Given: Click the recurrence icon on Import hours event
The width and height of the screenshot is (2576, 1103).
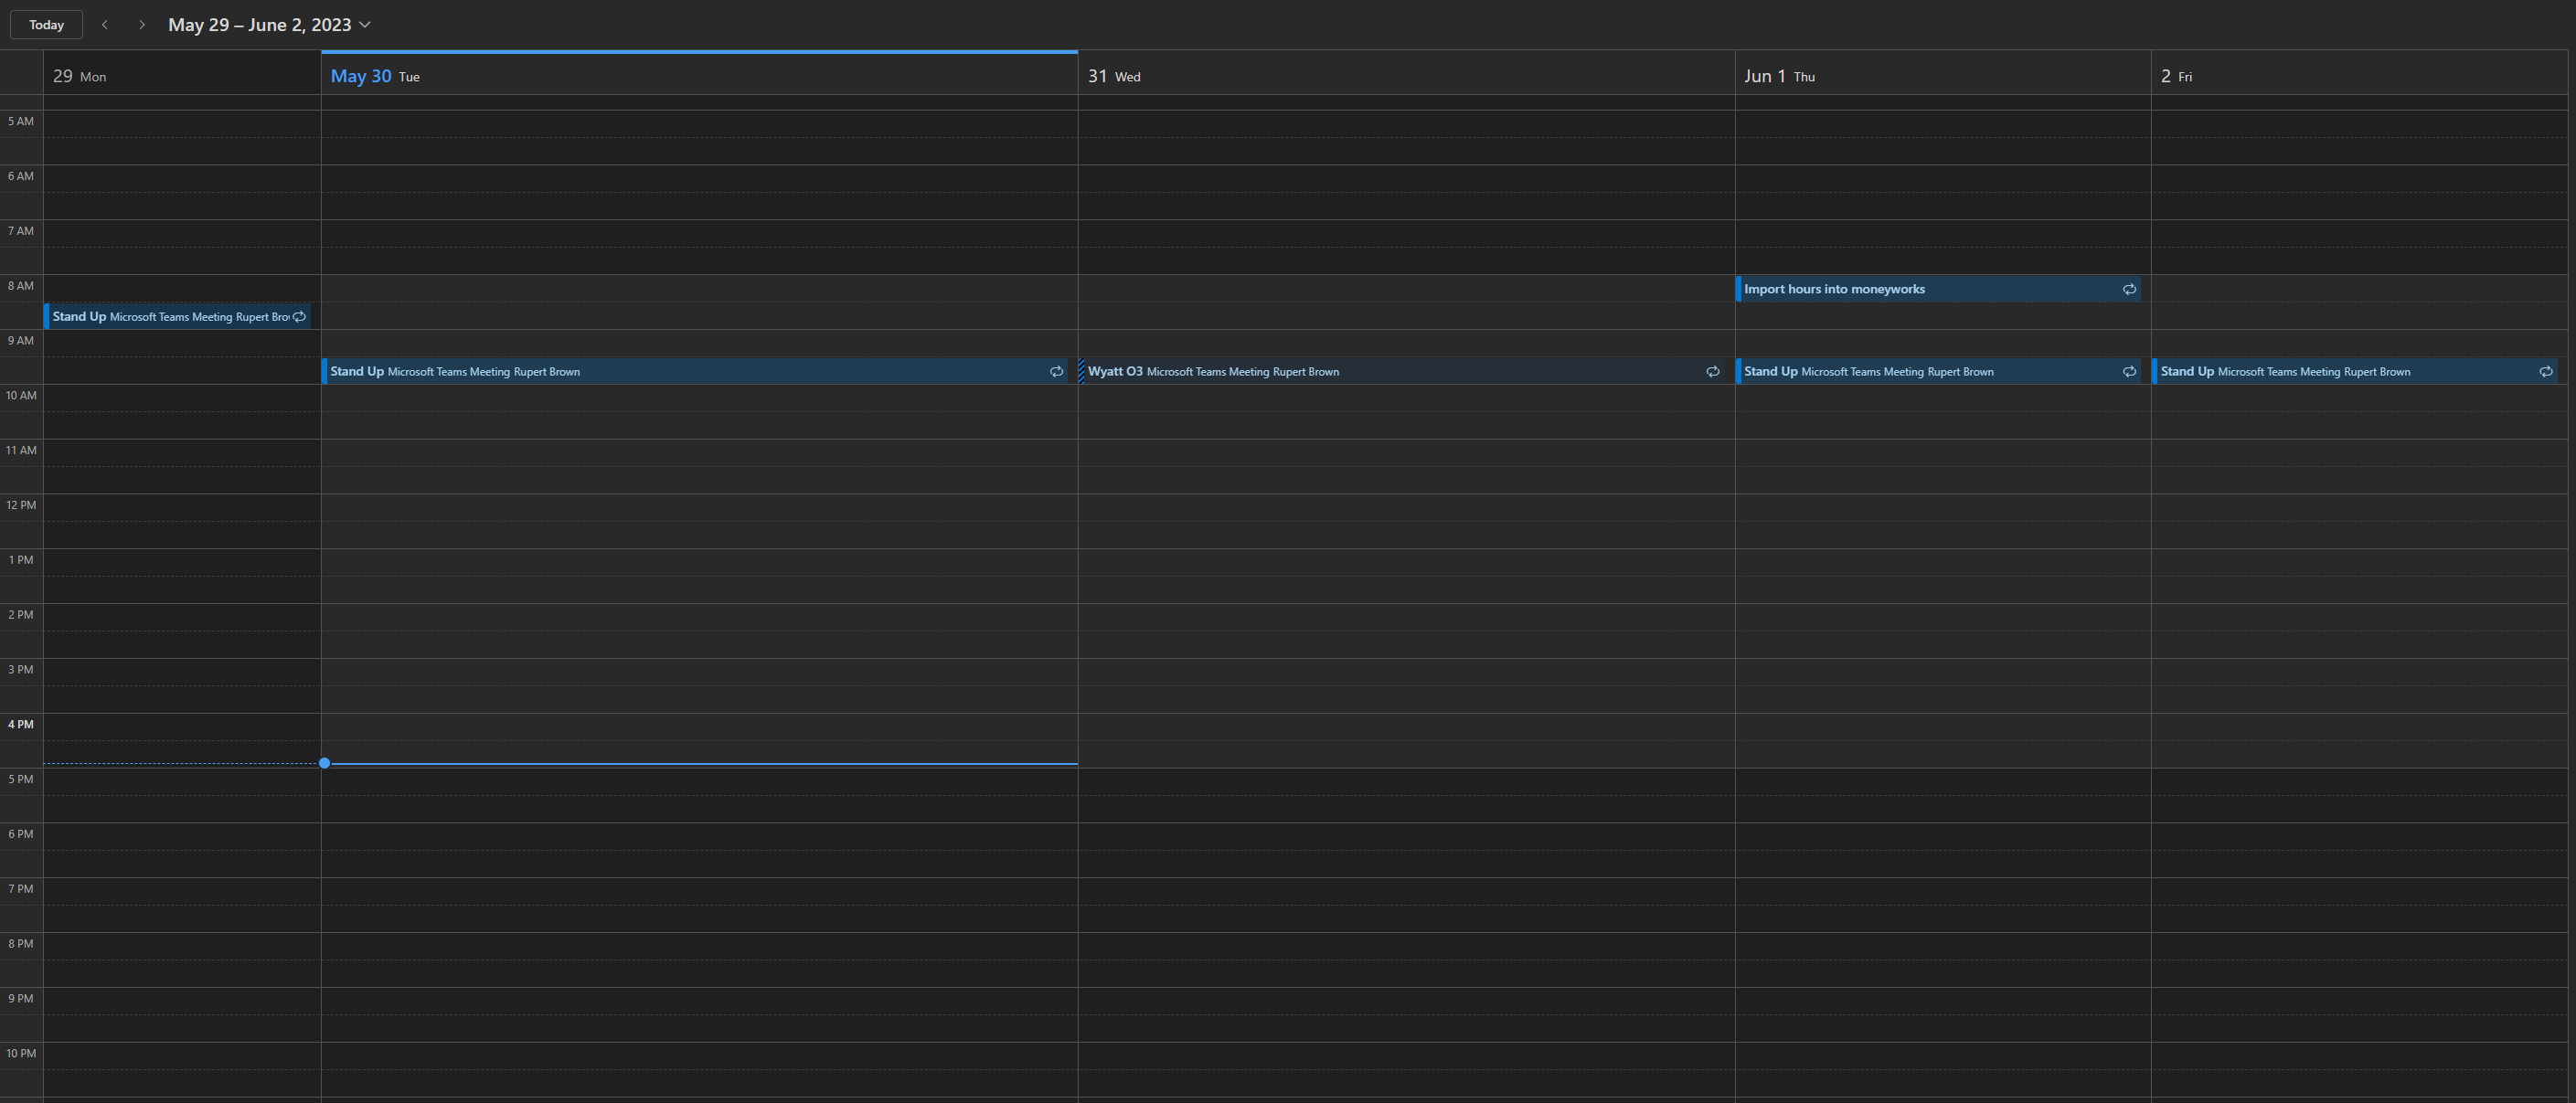Looking at the screenshot, I should click(2129, 288).
